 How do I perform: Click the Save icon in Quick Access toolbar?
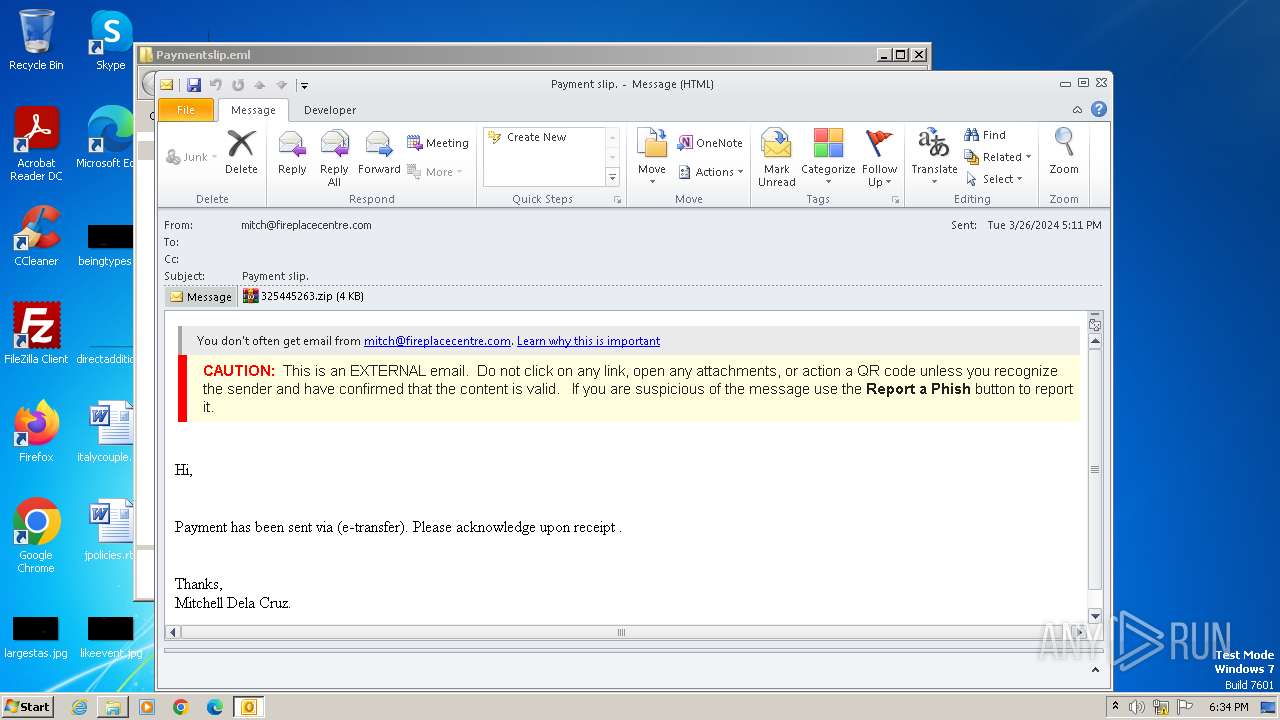point(194,85)
